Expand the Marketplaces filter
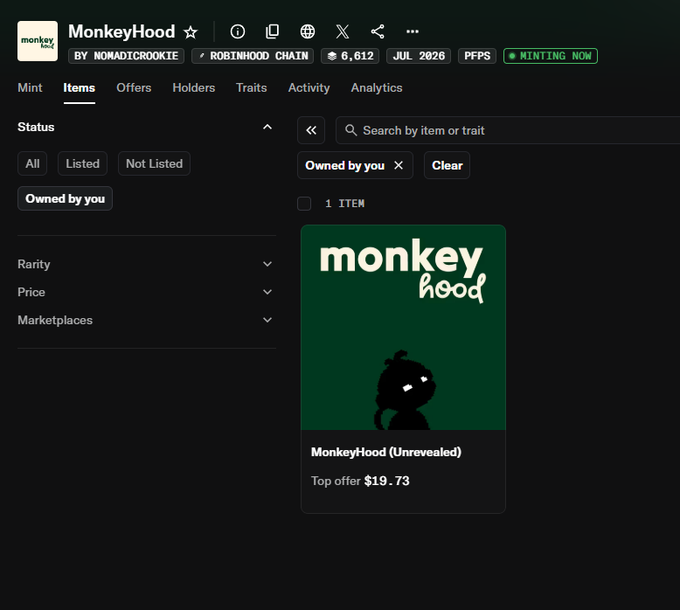 (x=147, y=320)
